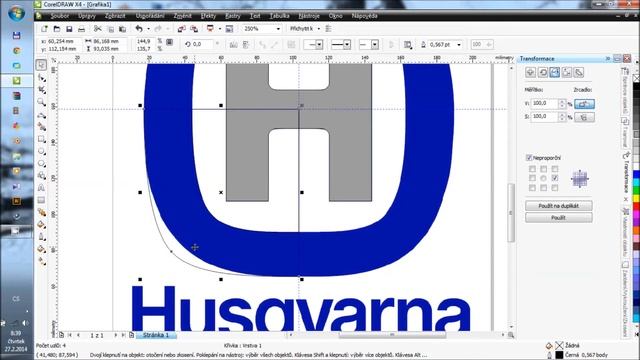Create a new document
The image size is (640, 360).
(x=44, y=29)
